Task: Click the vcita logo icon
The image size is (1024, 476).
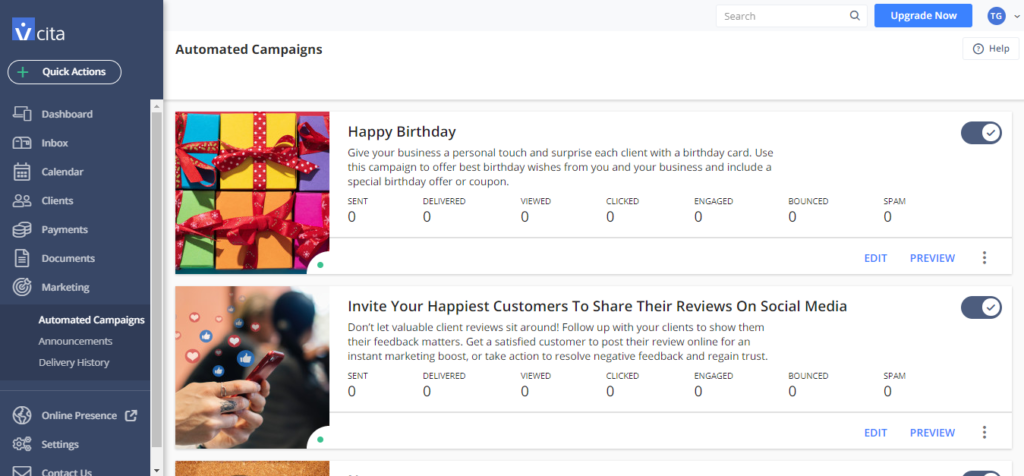Action: tap(23, 29)
